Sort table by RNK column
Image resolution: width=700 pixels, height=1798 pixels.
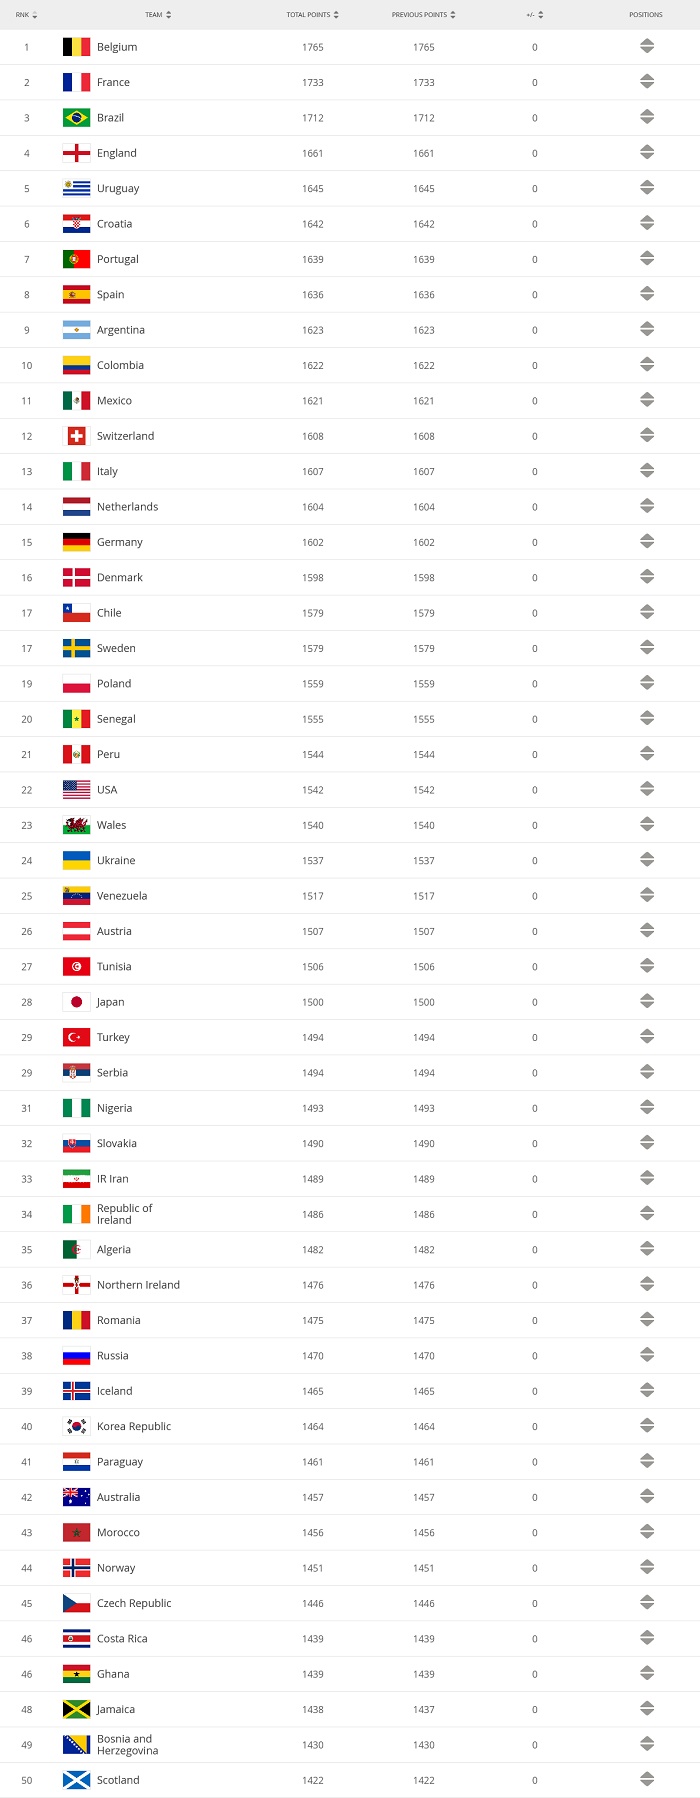coord(26,15)
